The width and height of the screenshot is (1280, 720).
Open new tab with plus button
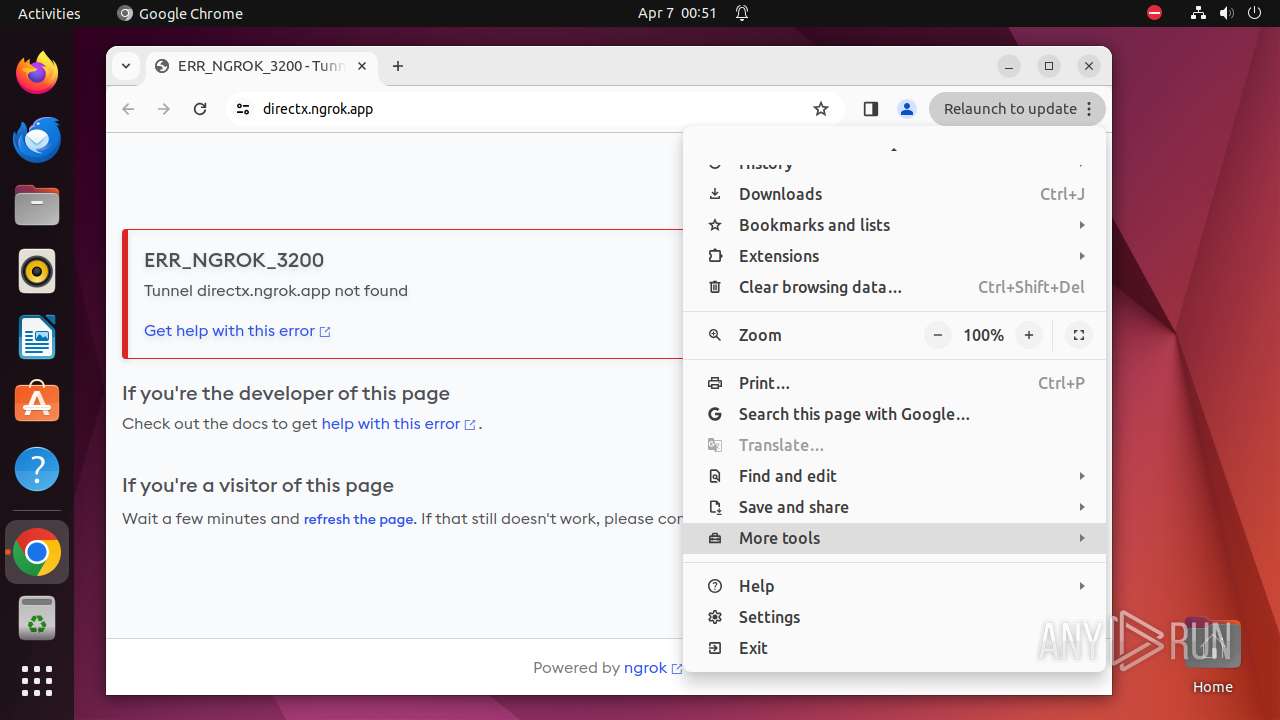click(x=398, y=66)
